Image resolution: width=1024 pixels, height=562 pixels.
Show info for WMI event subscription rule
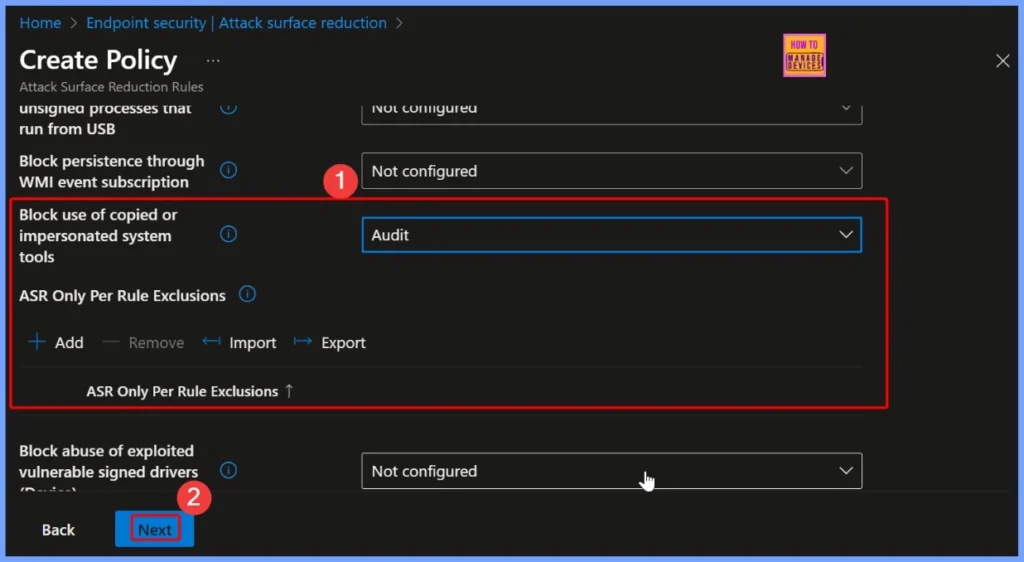click(x=228, y=170)
